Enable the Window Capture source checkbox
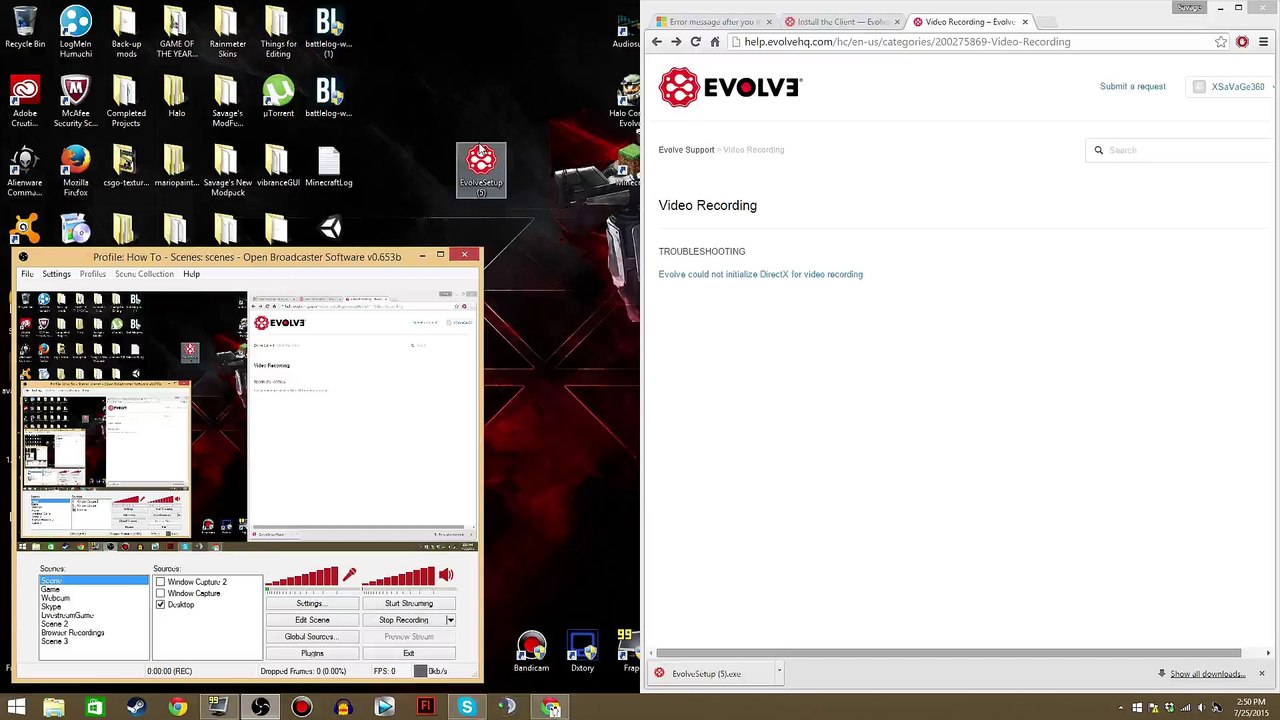This screenshot has width=1280, height=720. (160, 593)
